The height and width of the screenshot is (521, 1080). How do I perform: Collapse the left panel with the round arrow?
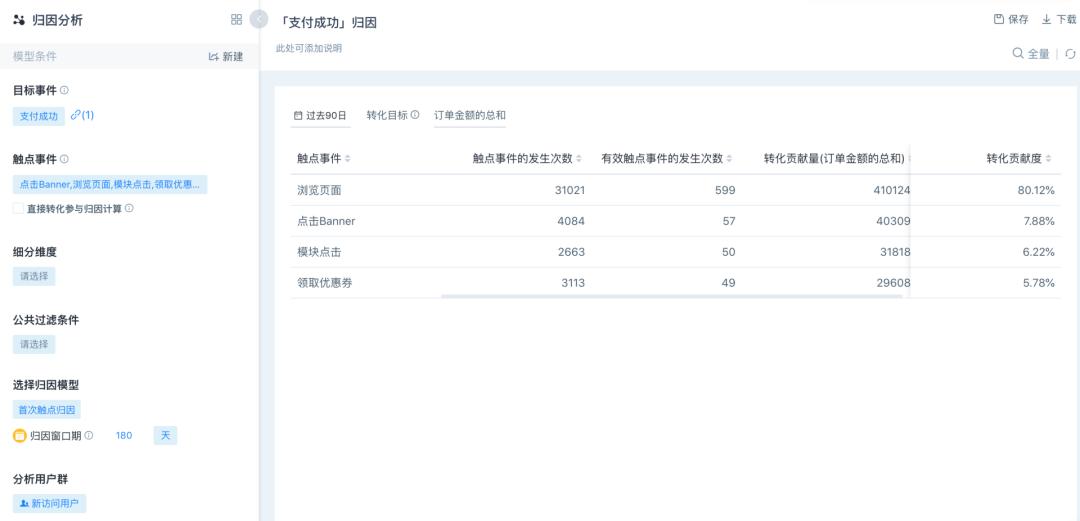[x=259, y=19]
